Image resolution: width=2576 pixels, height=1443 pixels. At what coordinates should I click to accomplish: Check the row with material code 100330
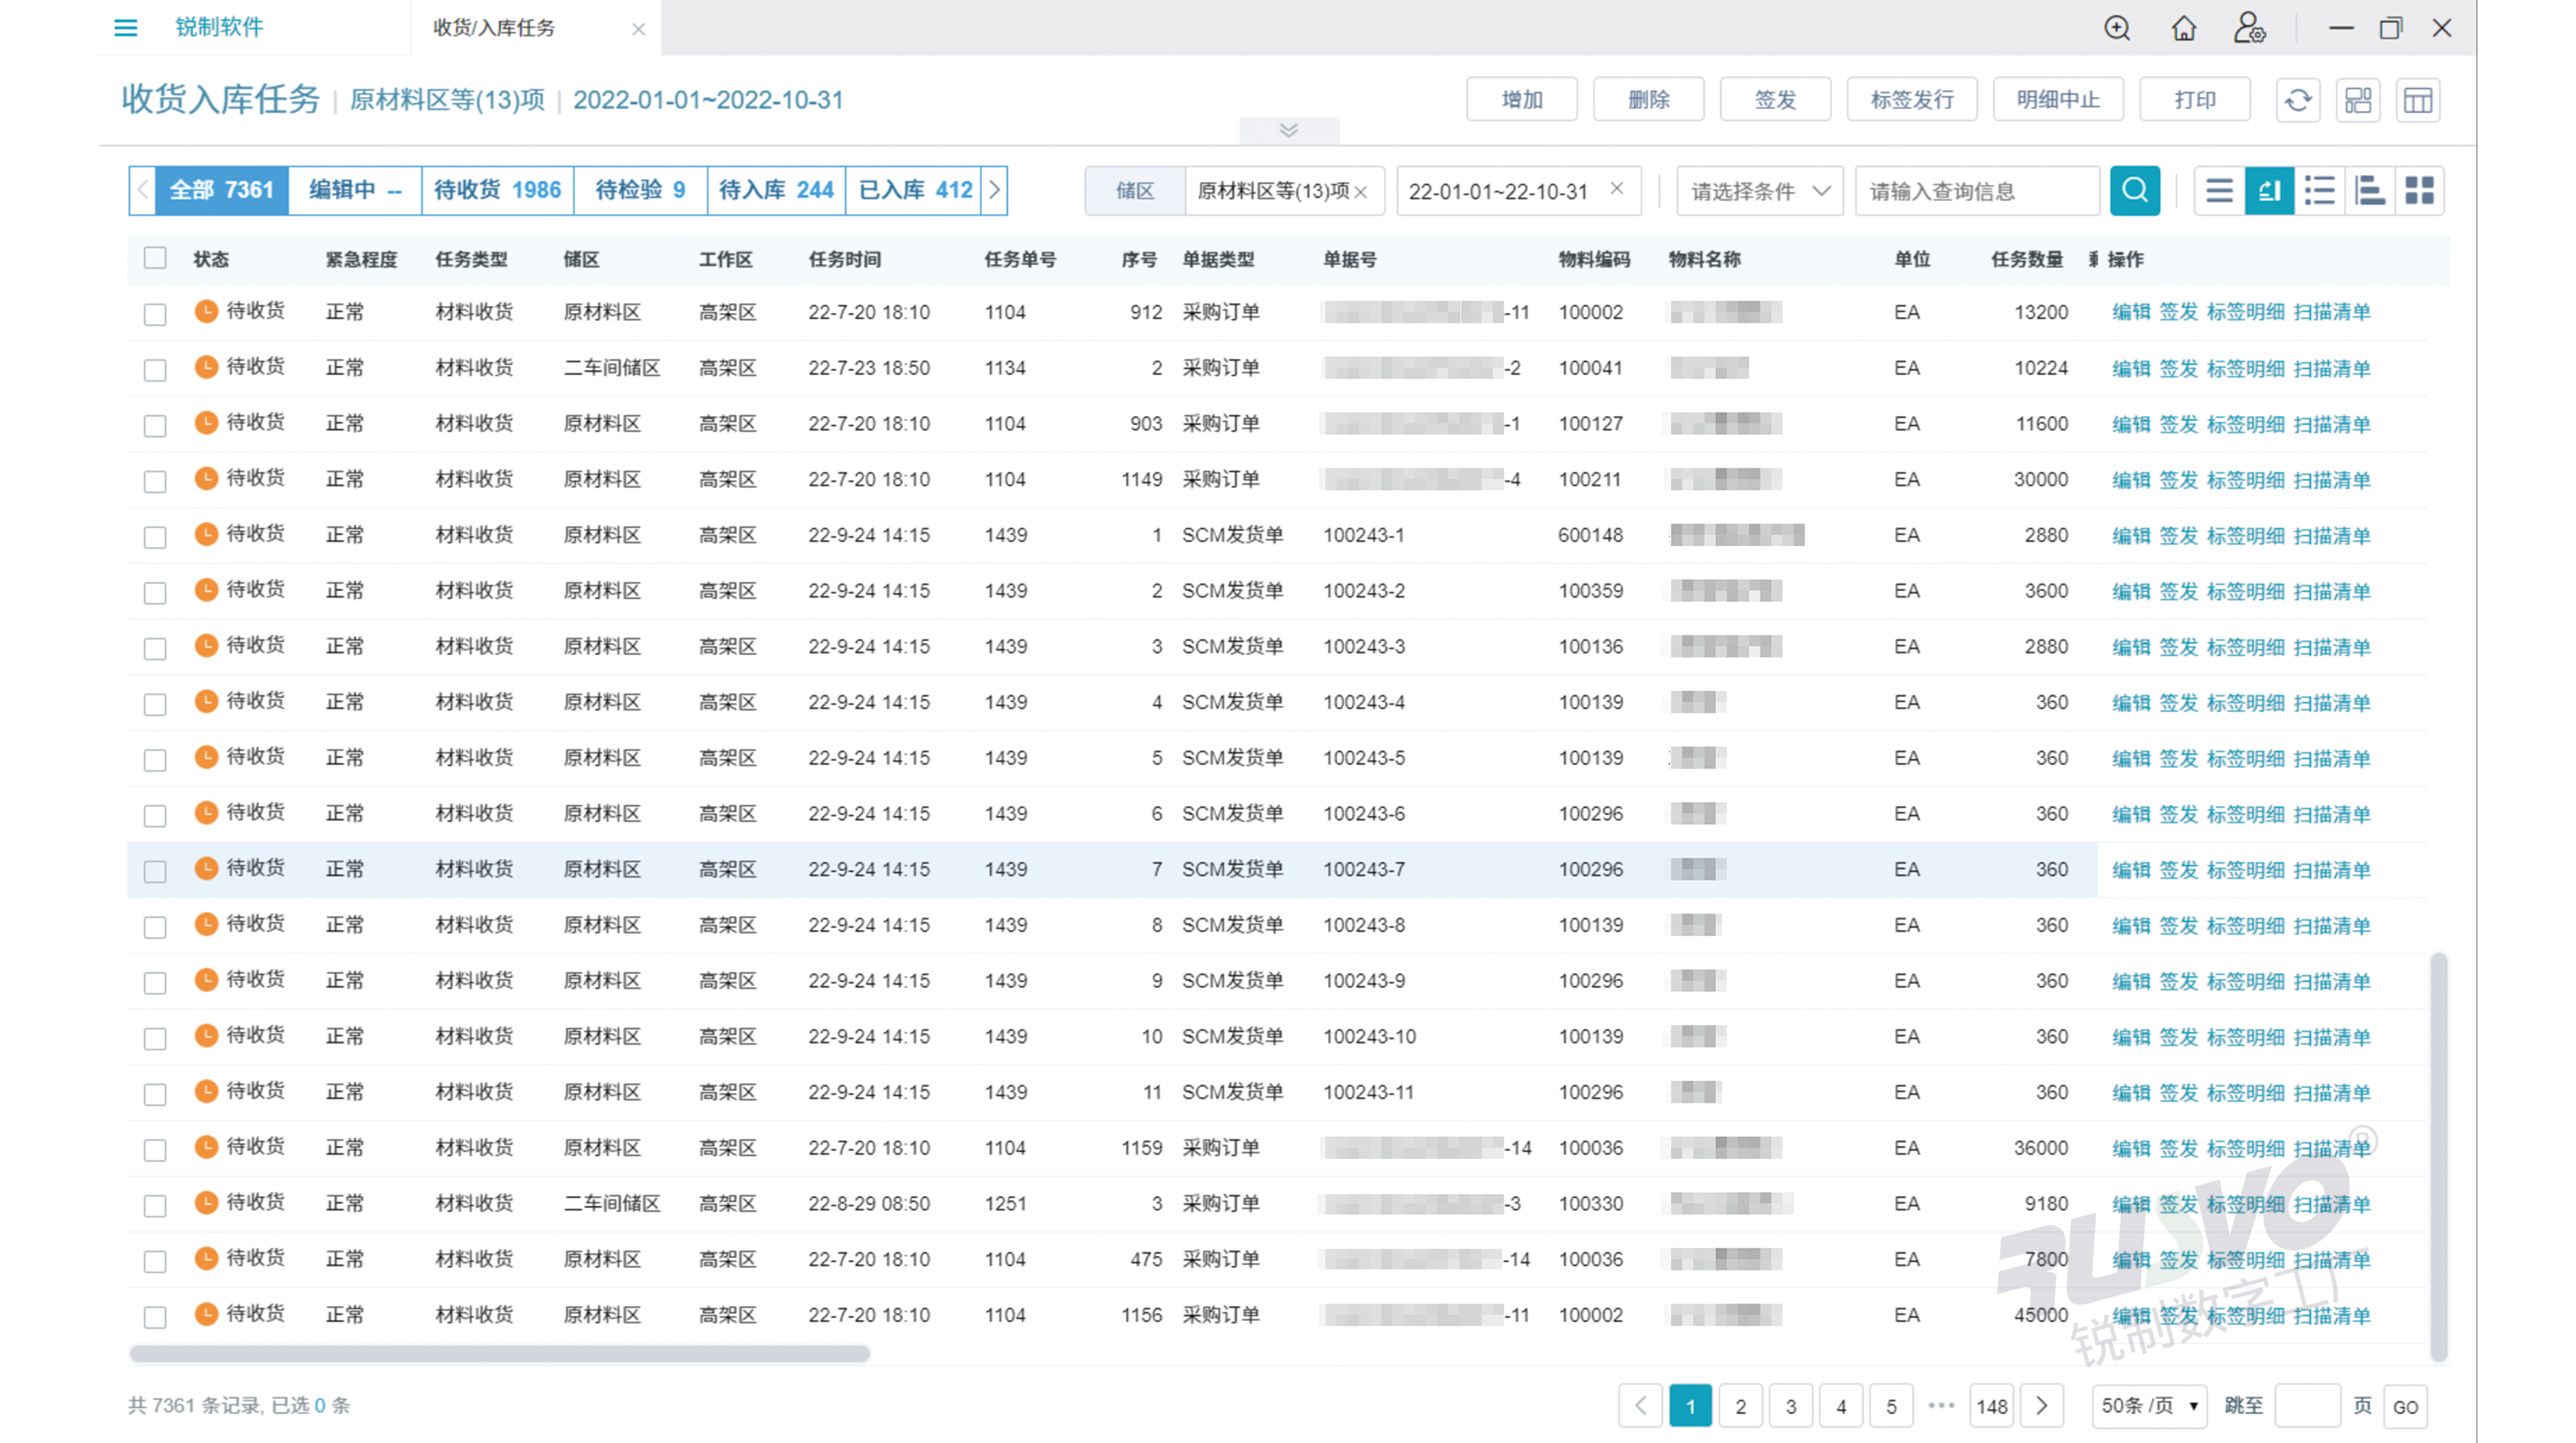(x=155, y=1206)
